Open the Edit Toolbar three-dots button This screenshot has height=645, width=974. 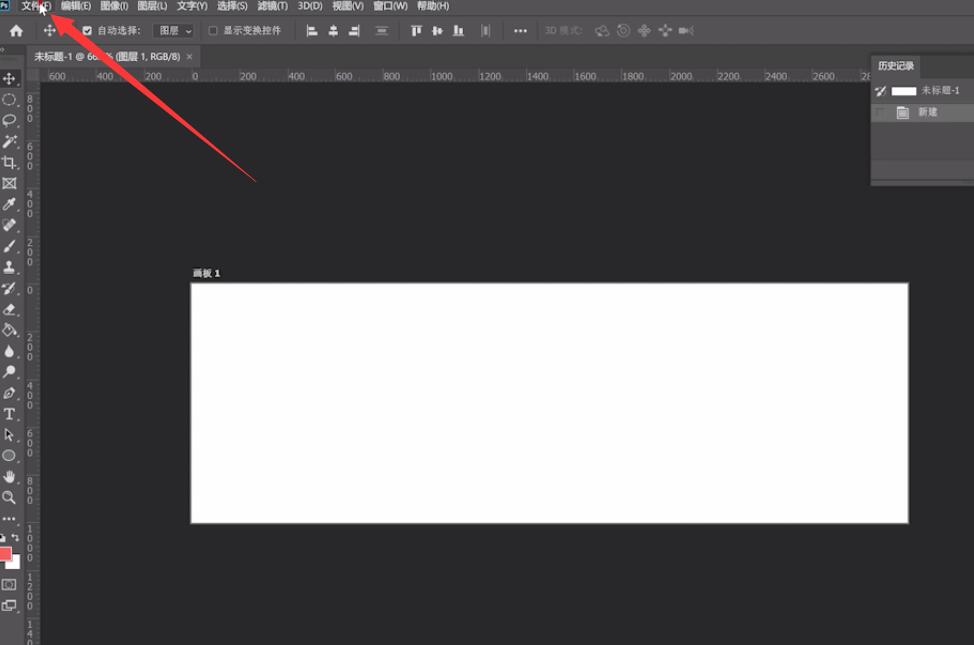(x=9, y=518)
